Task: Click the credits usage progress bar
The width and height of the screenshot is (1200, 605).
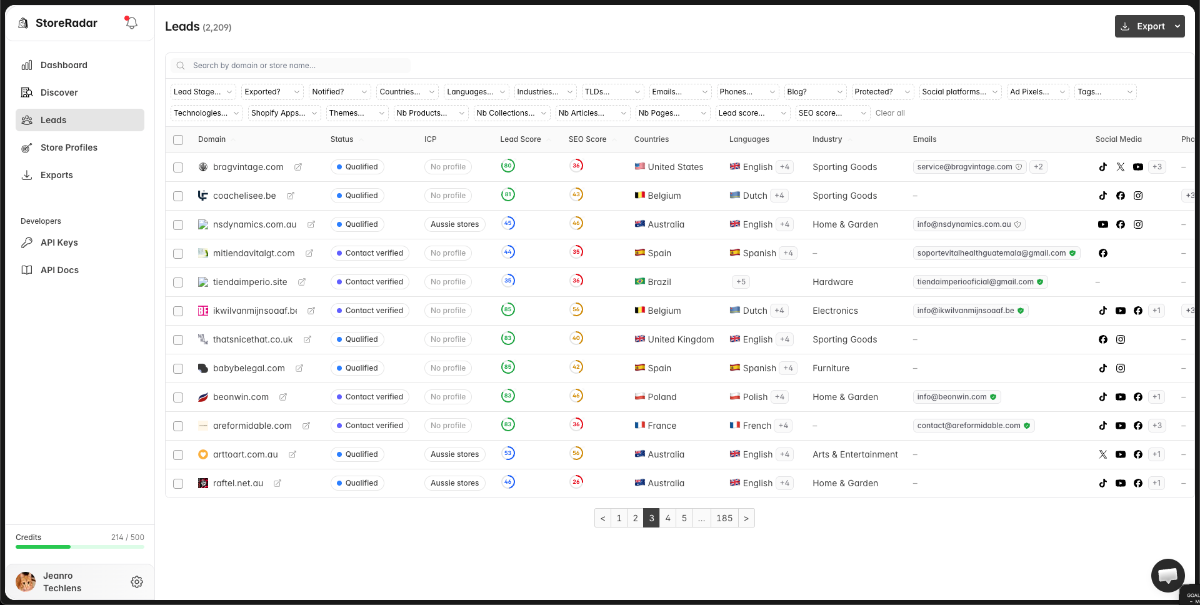Action: pyautogui.click(x=80, y=547)
